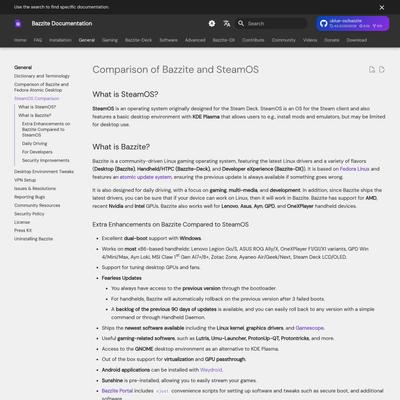The width and height of the screenshot is (400, 400).
Task: Click 'Extra Enhancements on Bazzite Compared to SteamOS' heading
Action: pyautogui.click(x=170, y=225)
